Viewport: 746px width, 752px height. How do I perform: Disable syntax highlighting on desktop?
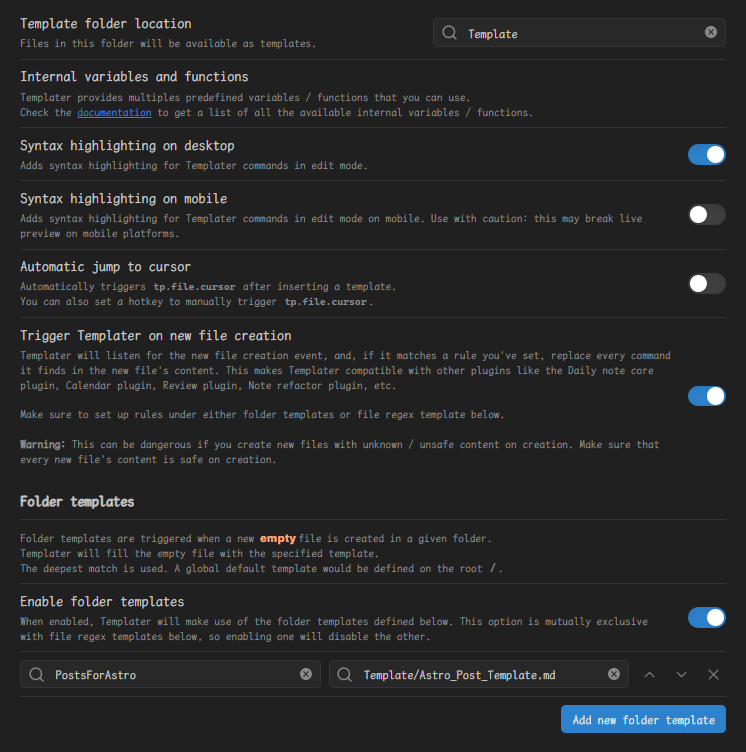point(706,154)
